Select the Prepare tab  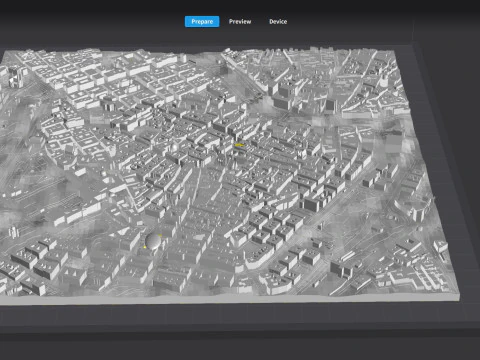(202, 22)
